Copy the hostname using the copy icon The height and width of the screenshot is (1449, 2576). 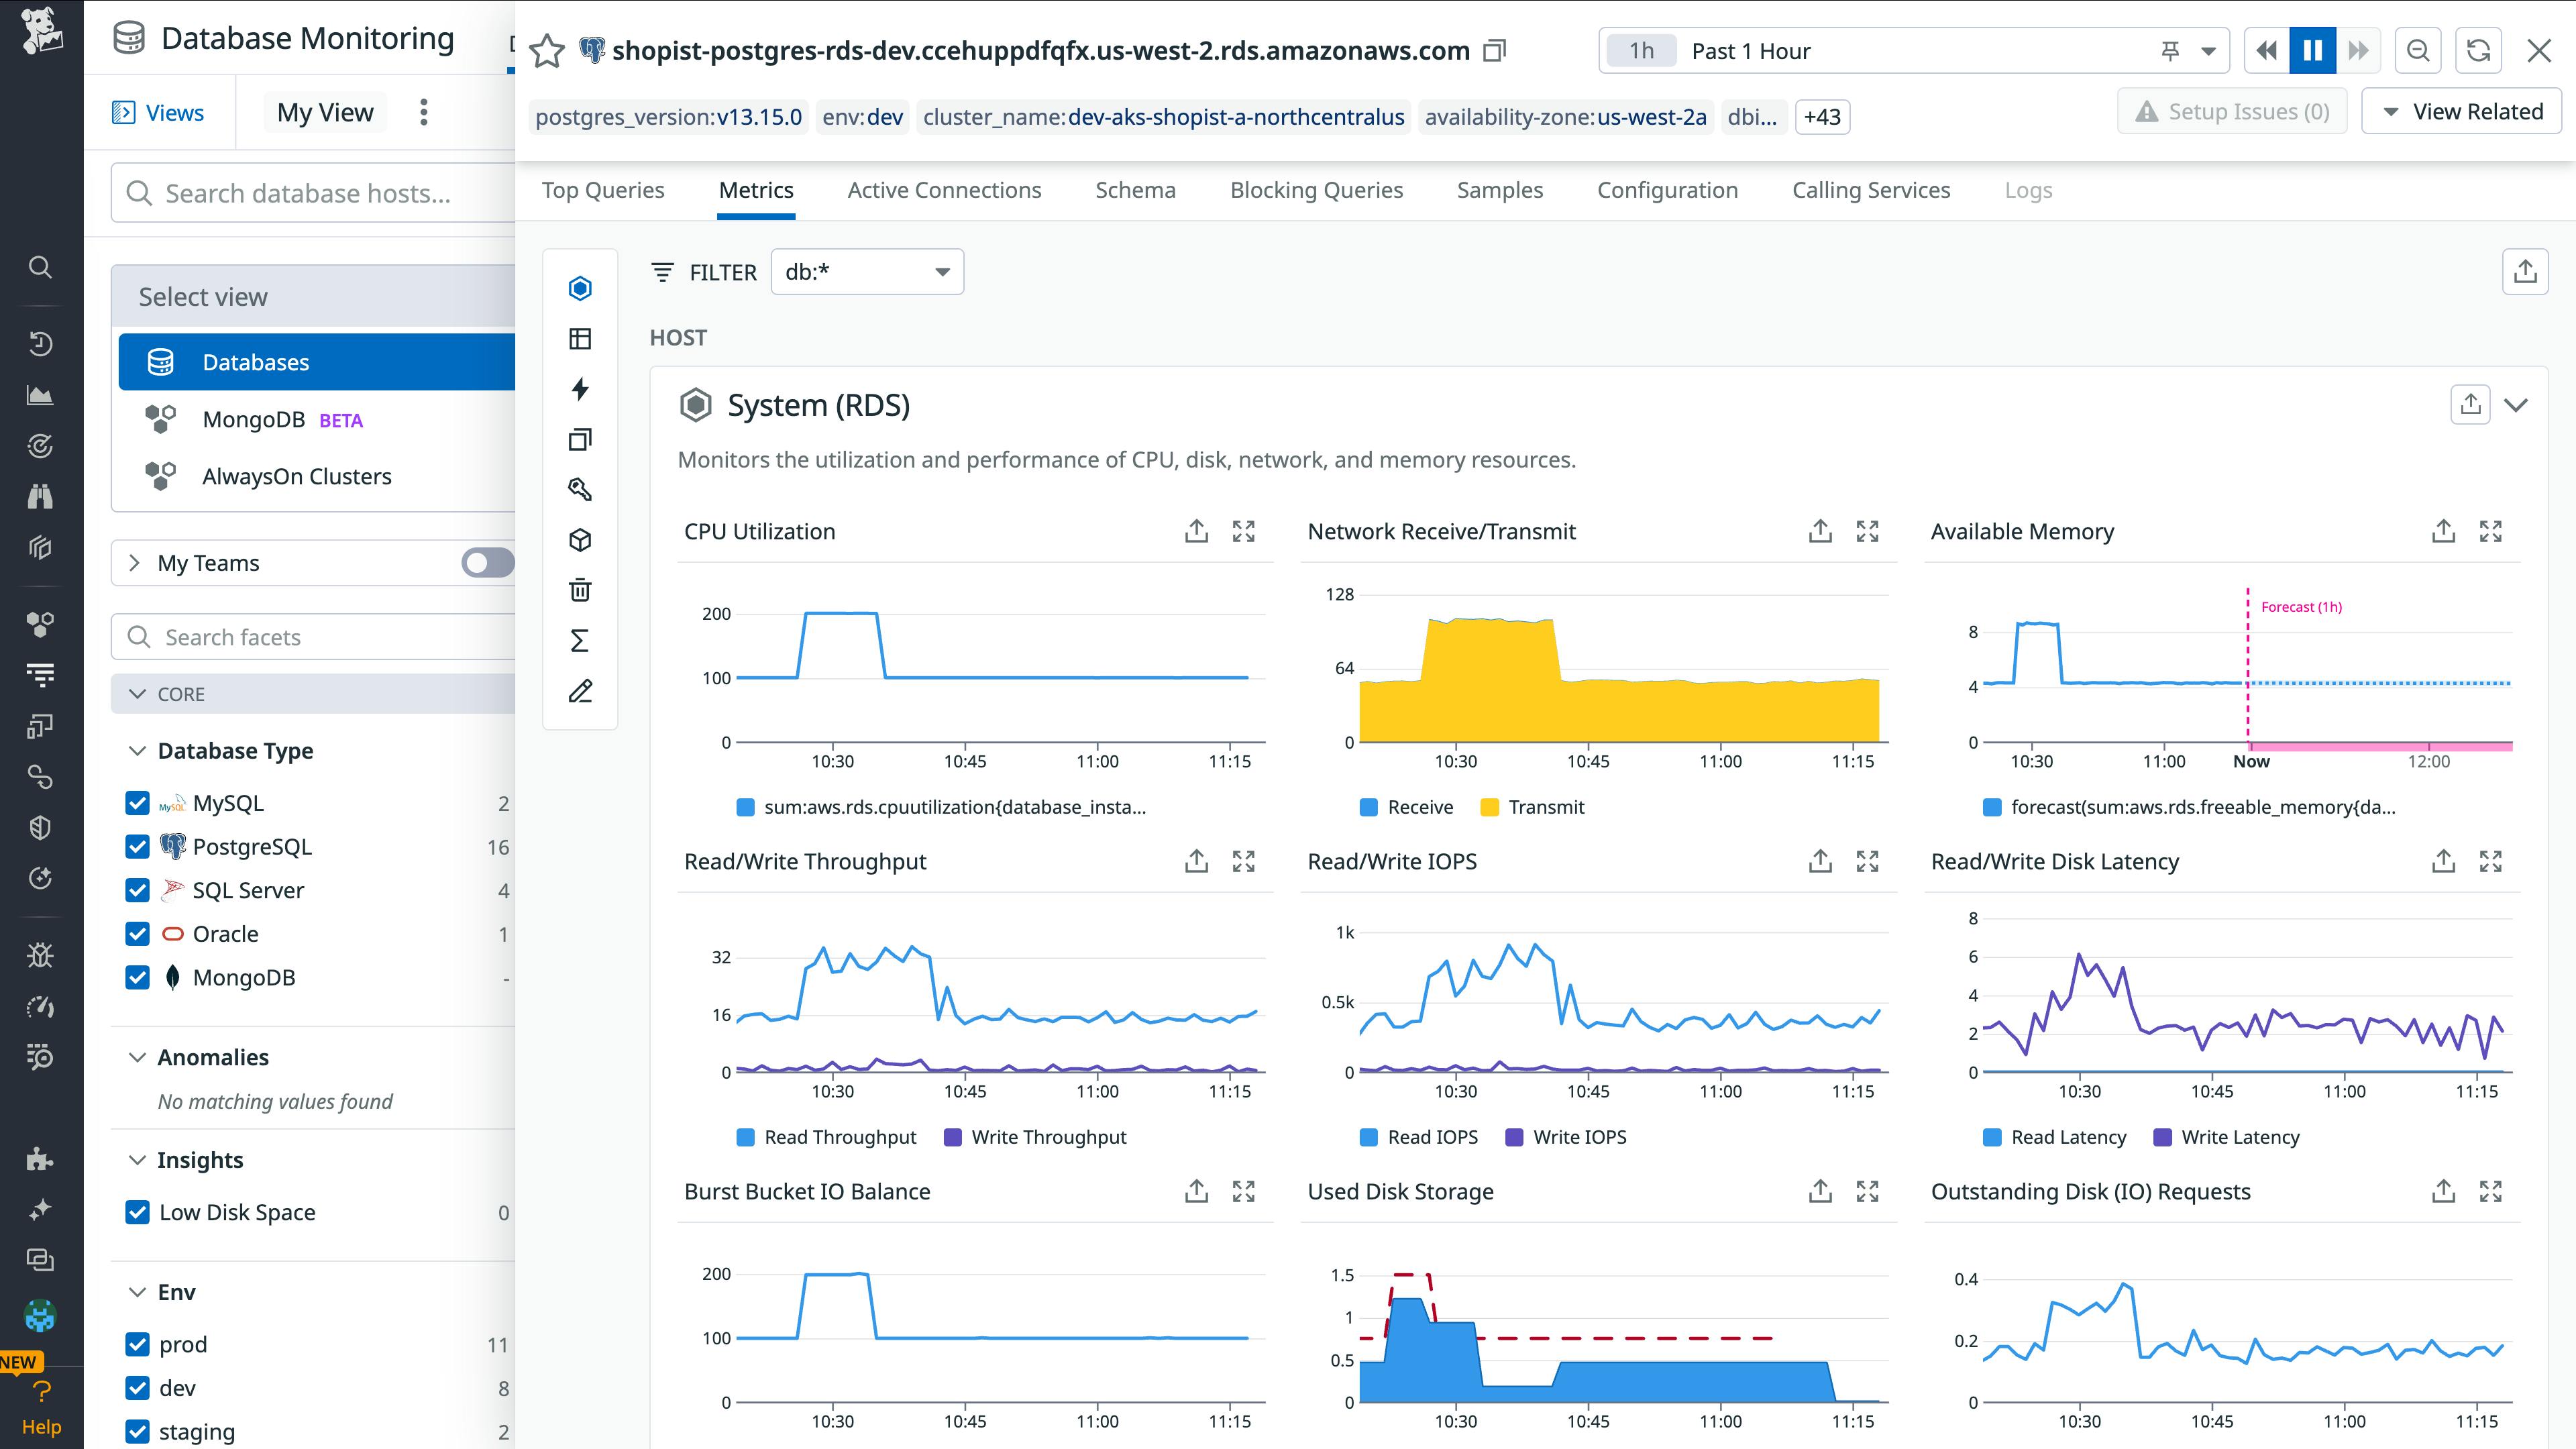pos(1494,50)
